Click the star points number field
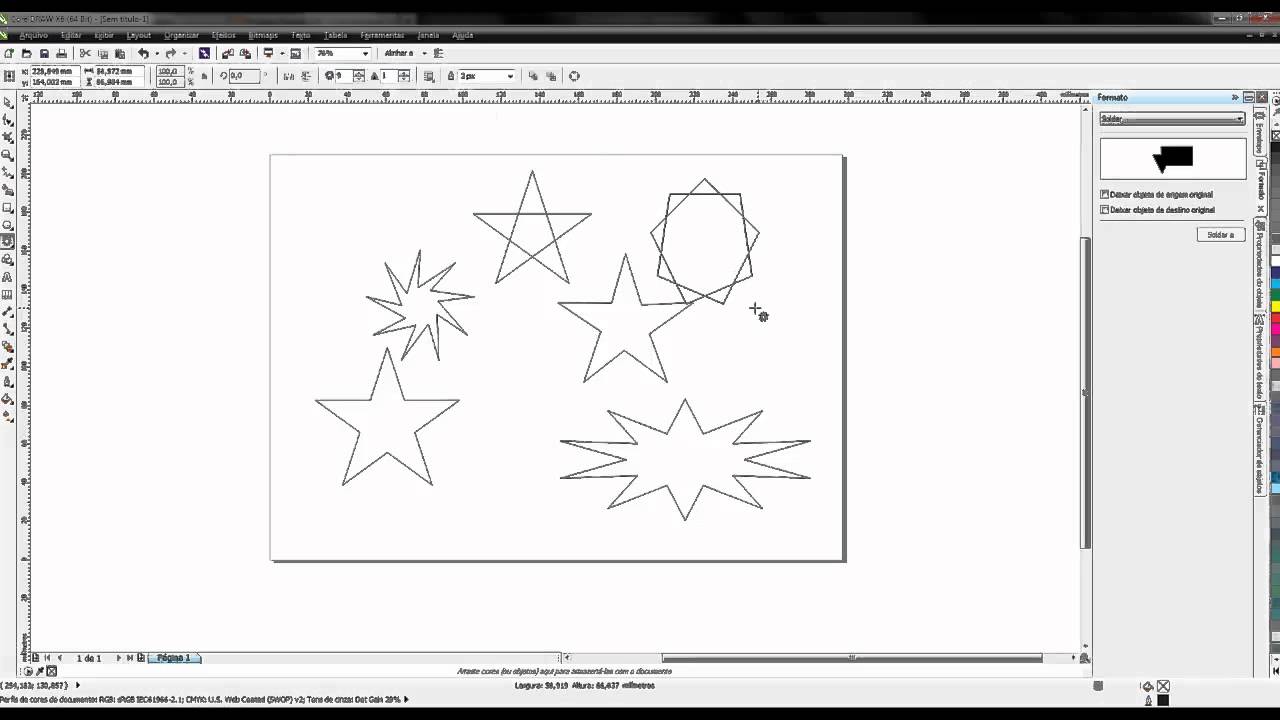Image resolution: width=1280 pixels, height=720 pixels. click(x=342, y=76)
